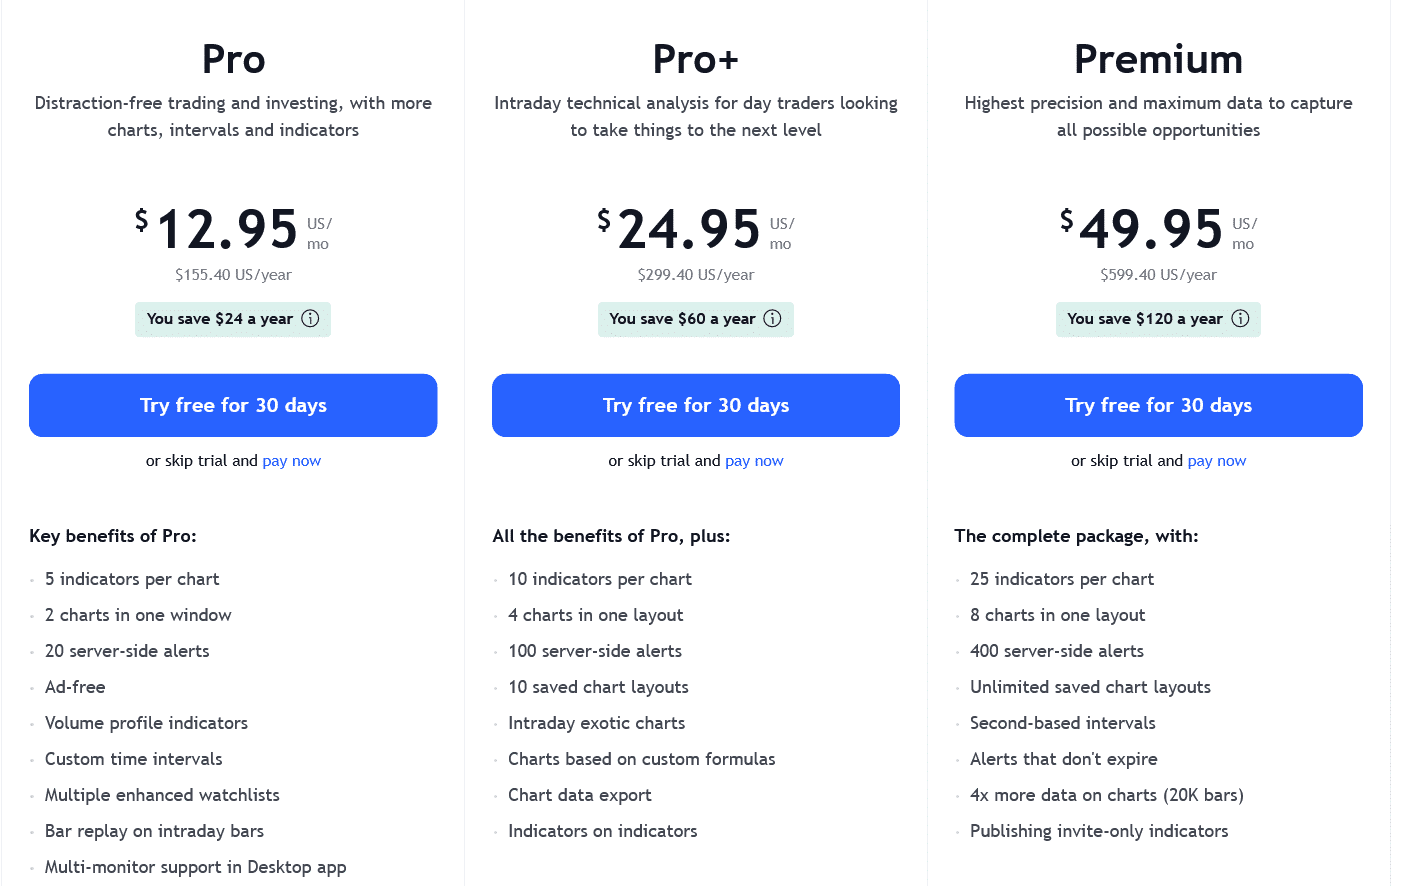Click the Pro plan heading
Screen dimensions: 1404x891
(x=233, y=60)
